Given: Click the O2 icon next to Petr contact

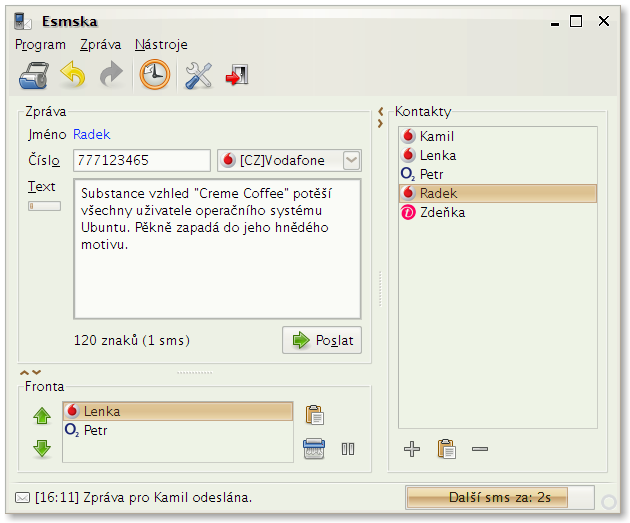Looking at the screenshot, I should pos(408,174).
